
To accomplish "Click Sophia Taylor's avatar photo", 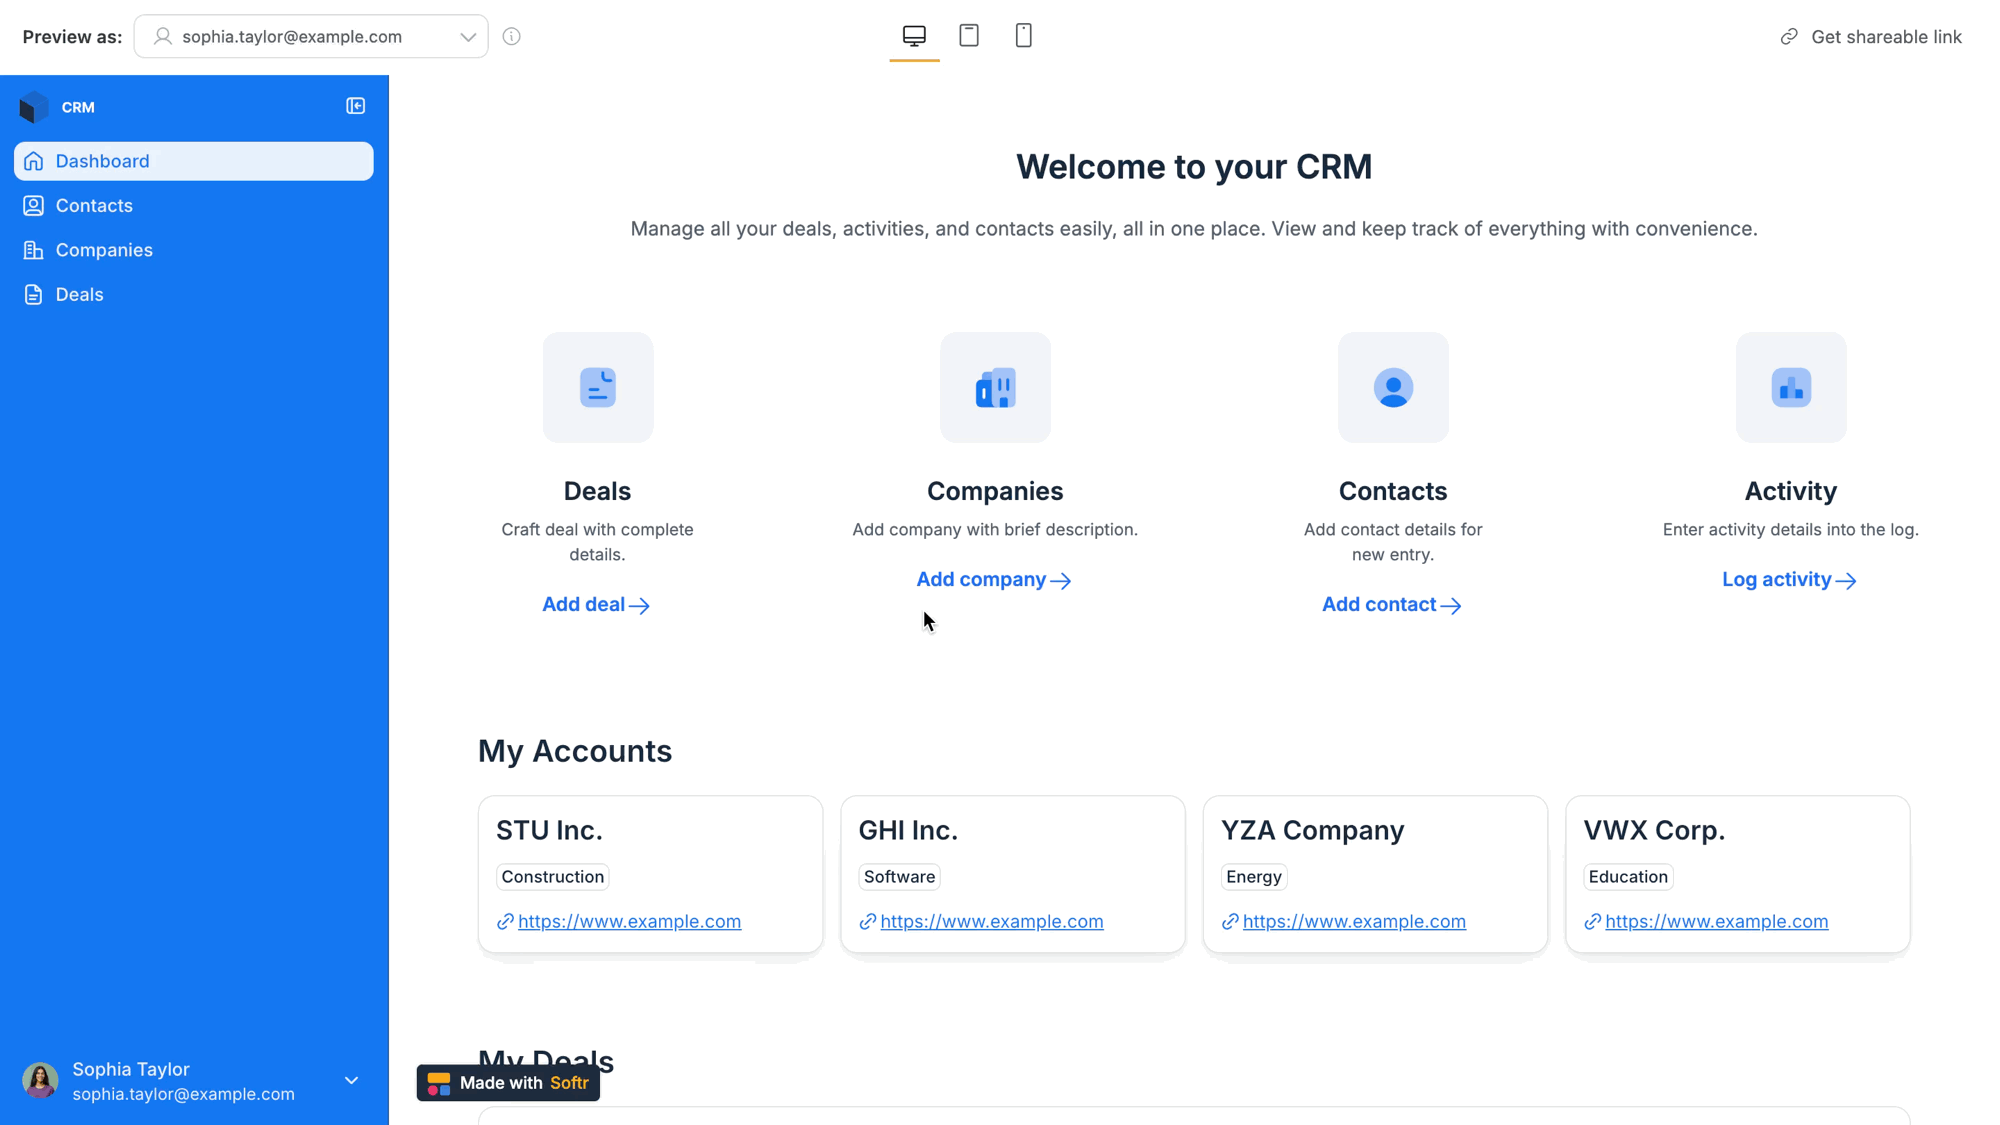I will pyautogui.click(x=40, y=1081).
